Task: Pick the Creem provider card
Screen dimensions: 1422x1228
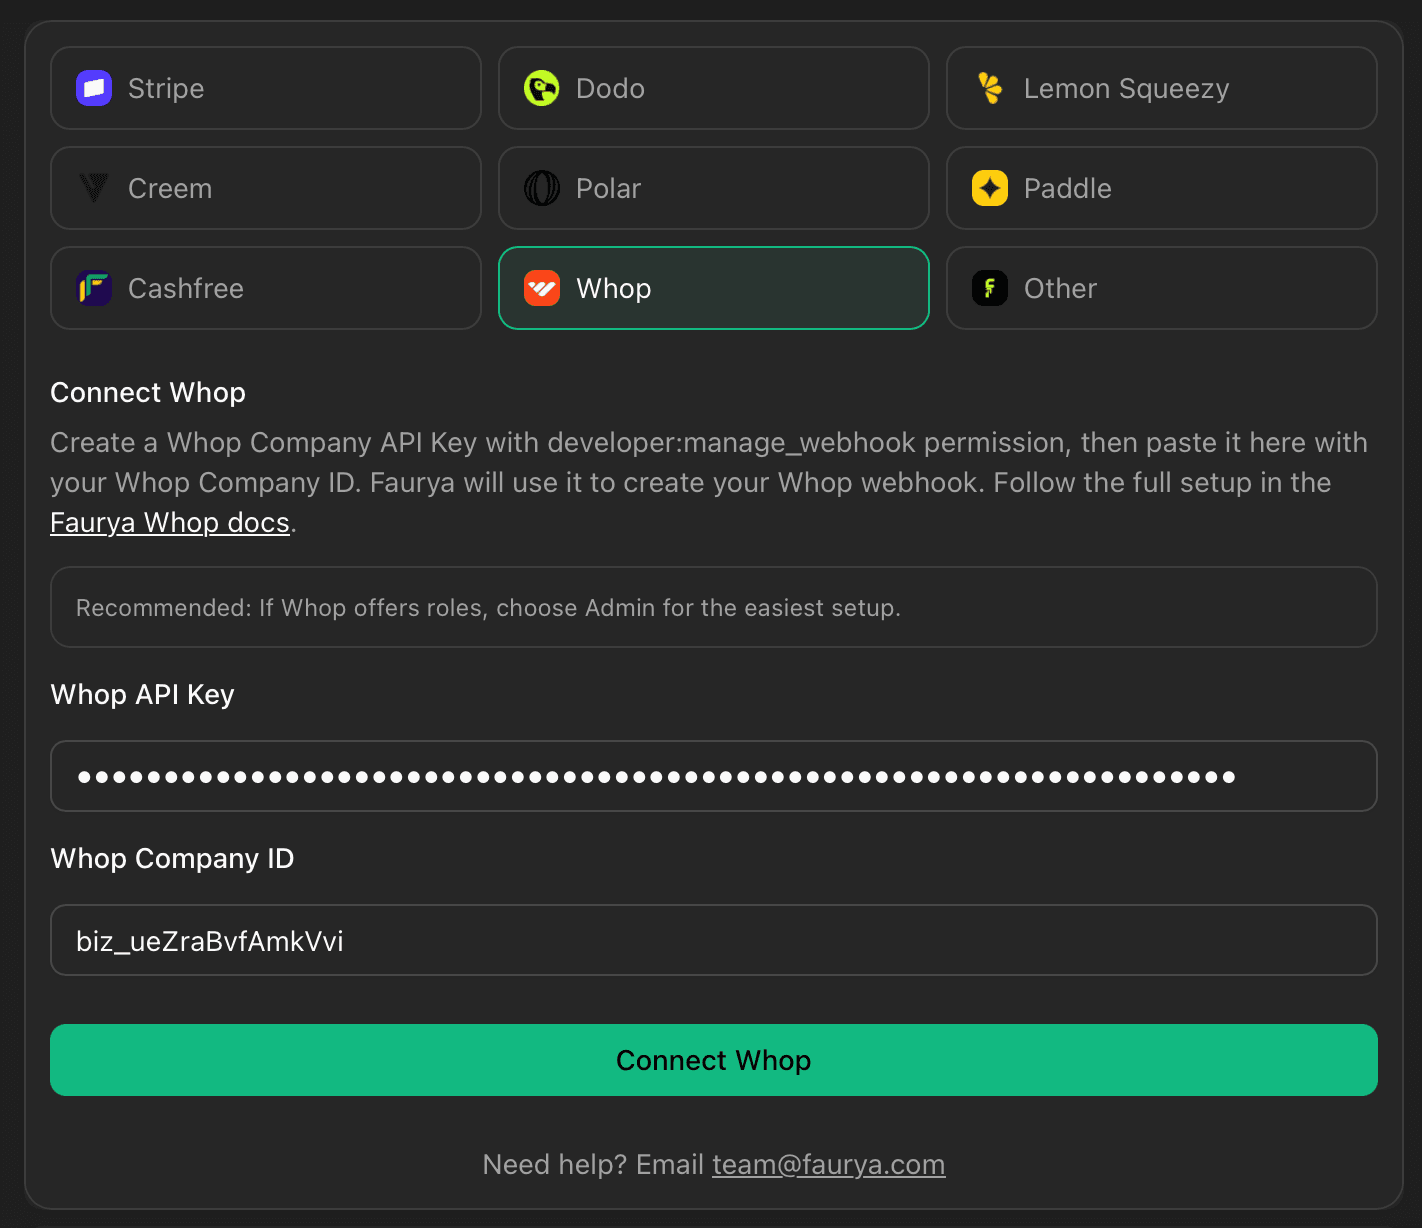Action: coord(266,188)
